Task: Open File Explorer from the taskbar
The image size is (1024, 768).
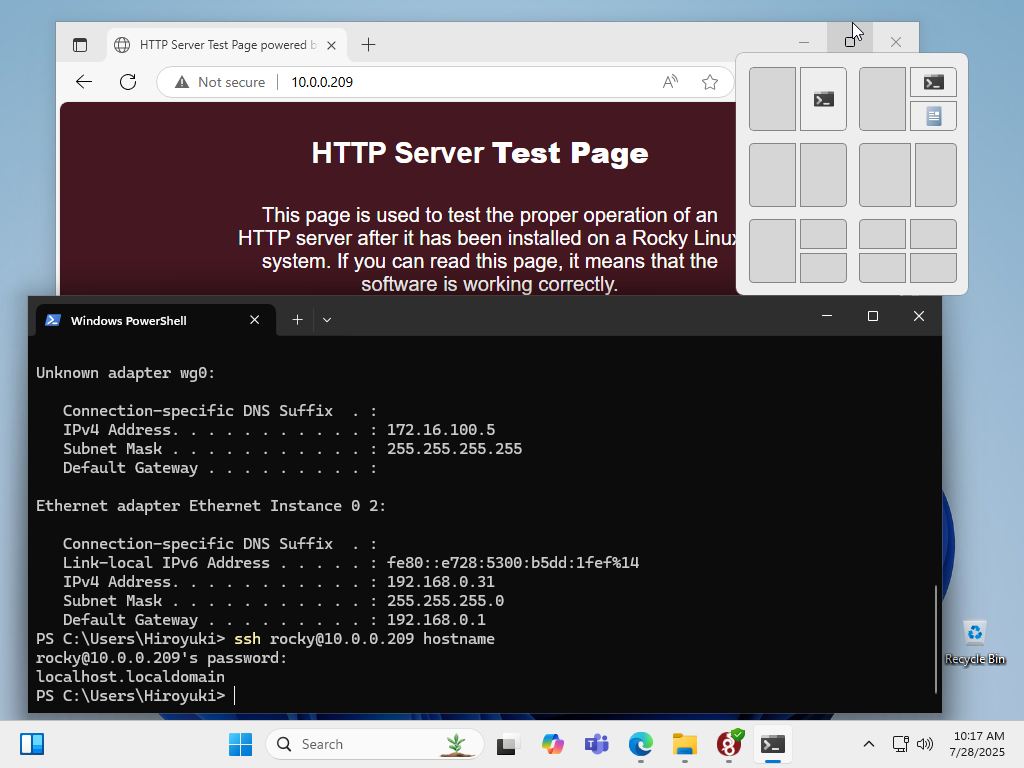Action: click(x=684, y=744)
